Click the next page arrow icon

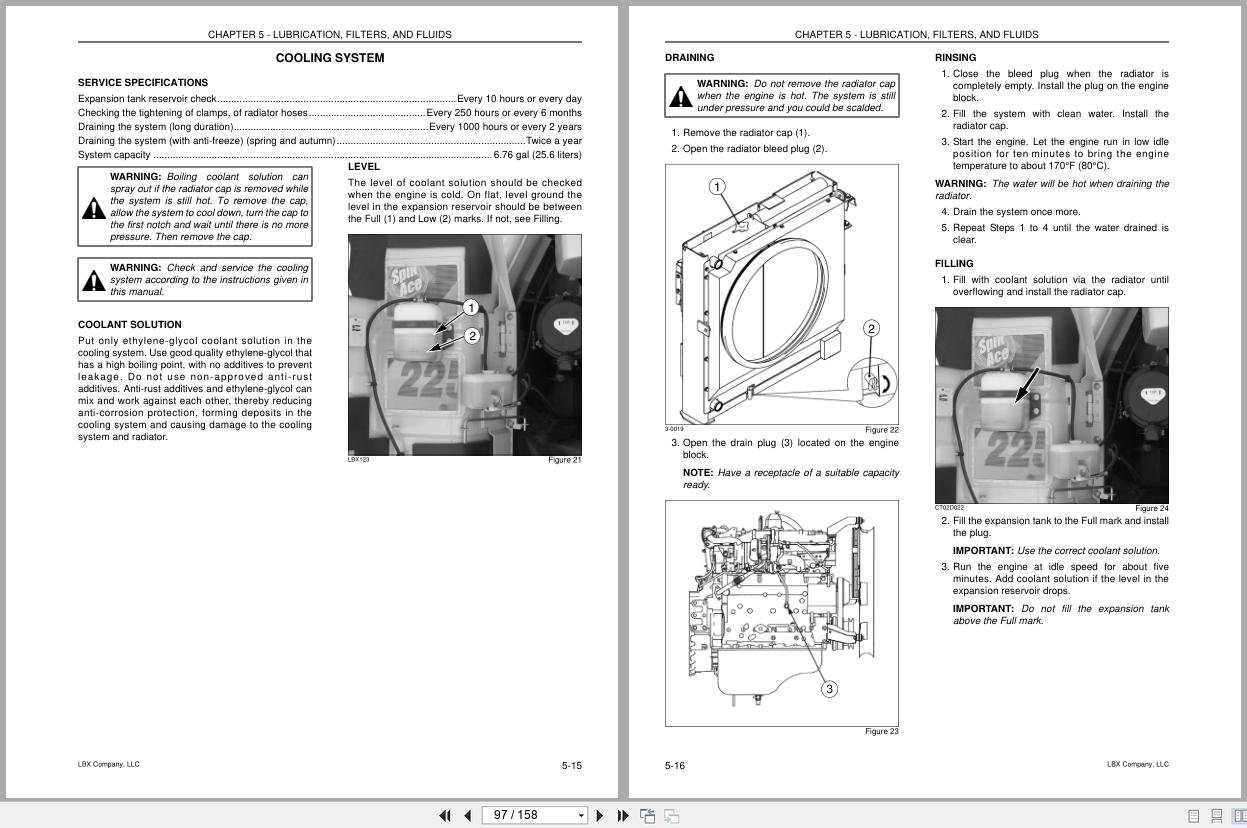click(599, 815)
